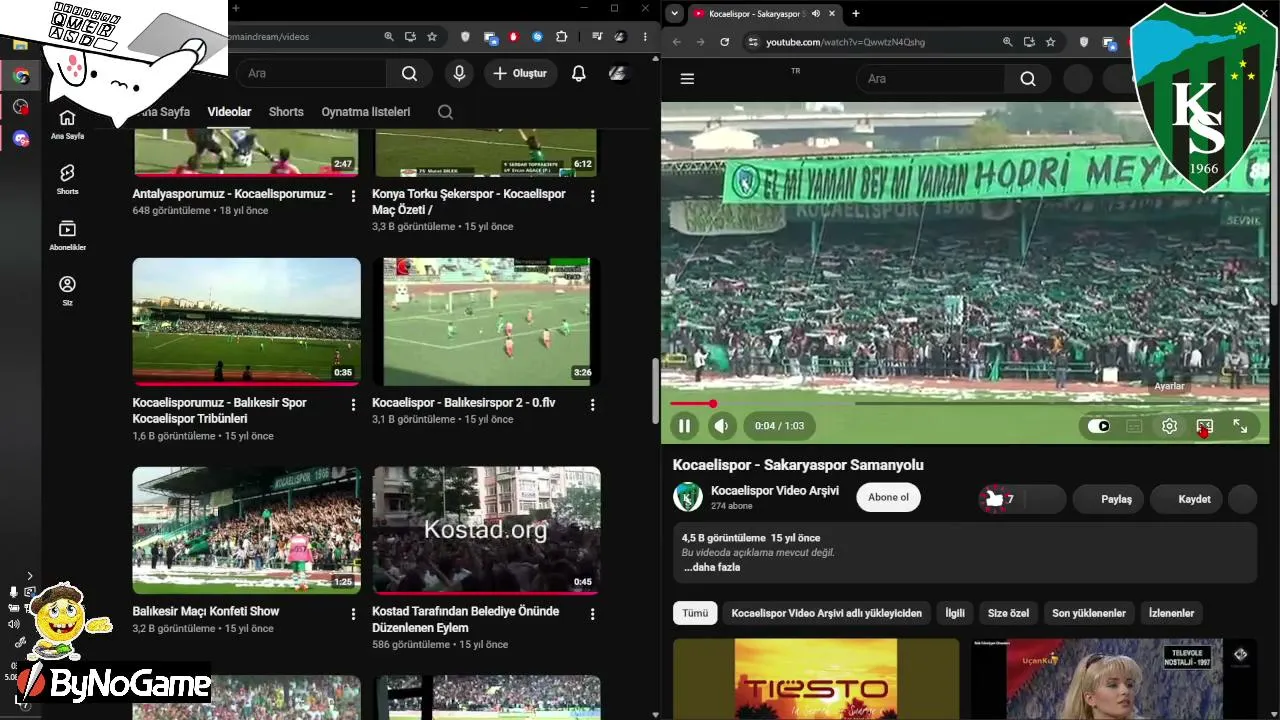Open the Balıkesir Maçı Konfeti Show title
Viewport: 1280px width, 720px height.
click(206, 611)
